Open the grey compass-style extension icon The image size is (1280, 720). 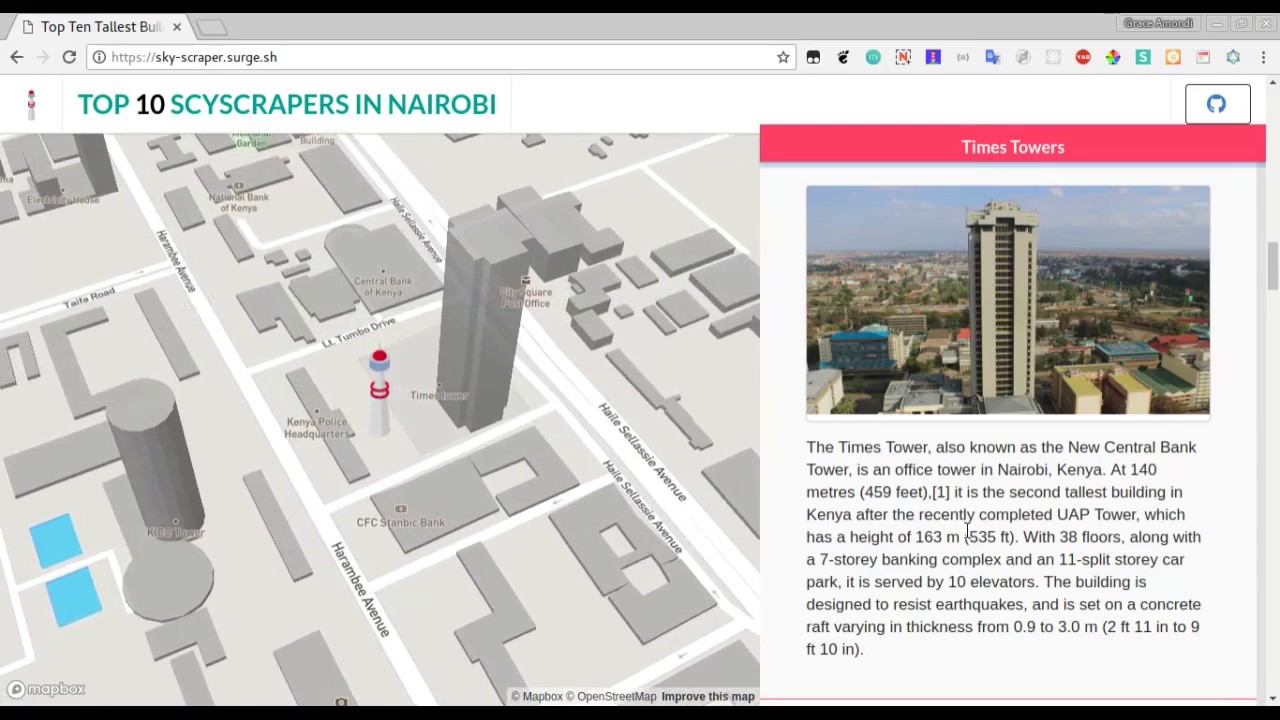(x=1023, y=57)
